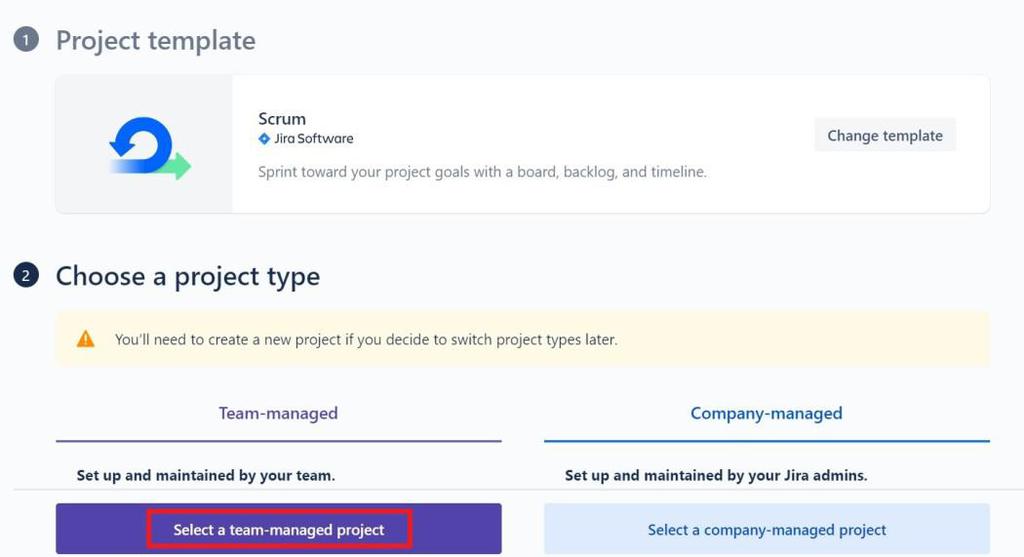
Task: Click the yellow warning banner background
Action: pos(800,339)
